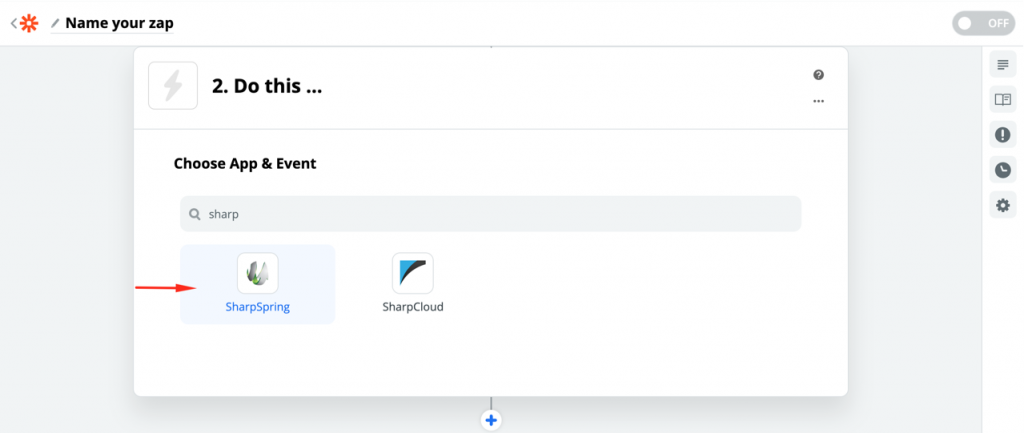Click the 'Name your zap' title
The image size is (1024, 433).
pos(118,23)
